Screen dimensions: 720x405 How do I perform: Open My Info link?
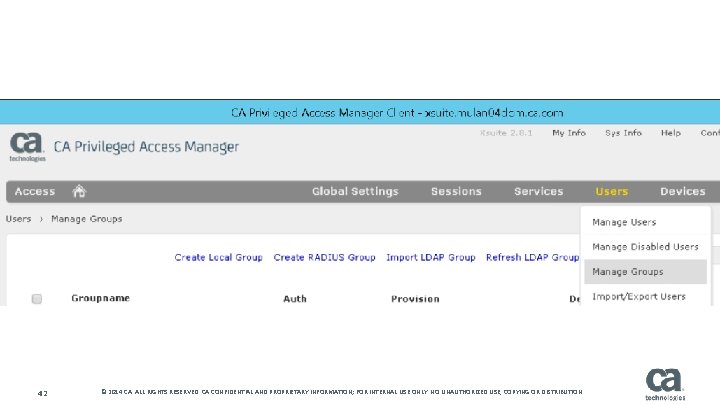569,133
